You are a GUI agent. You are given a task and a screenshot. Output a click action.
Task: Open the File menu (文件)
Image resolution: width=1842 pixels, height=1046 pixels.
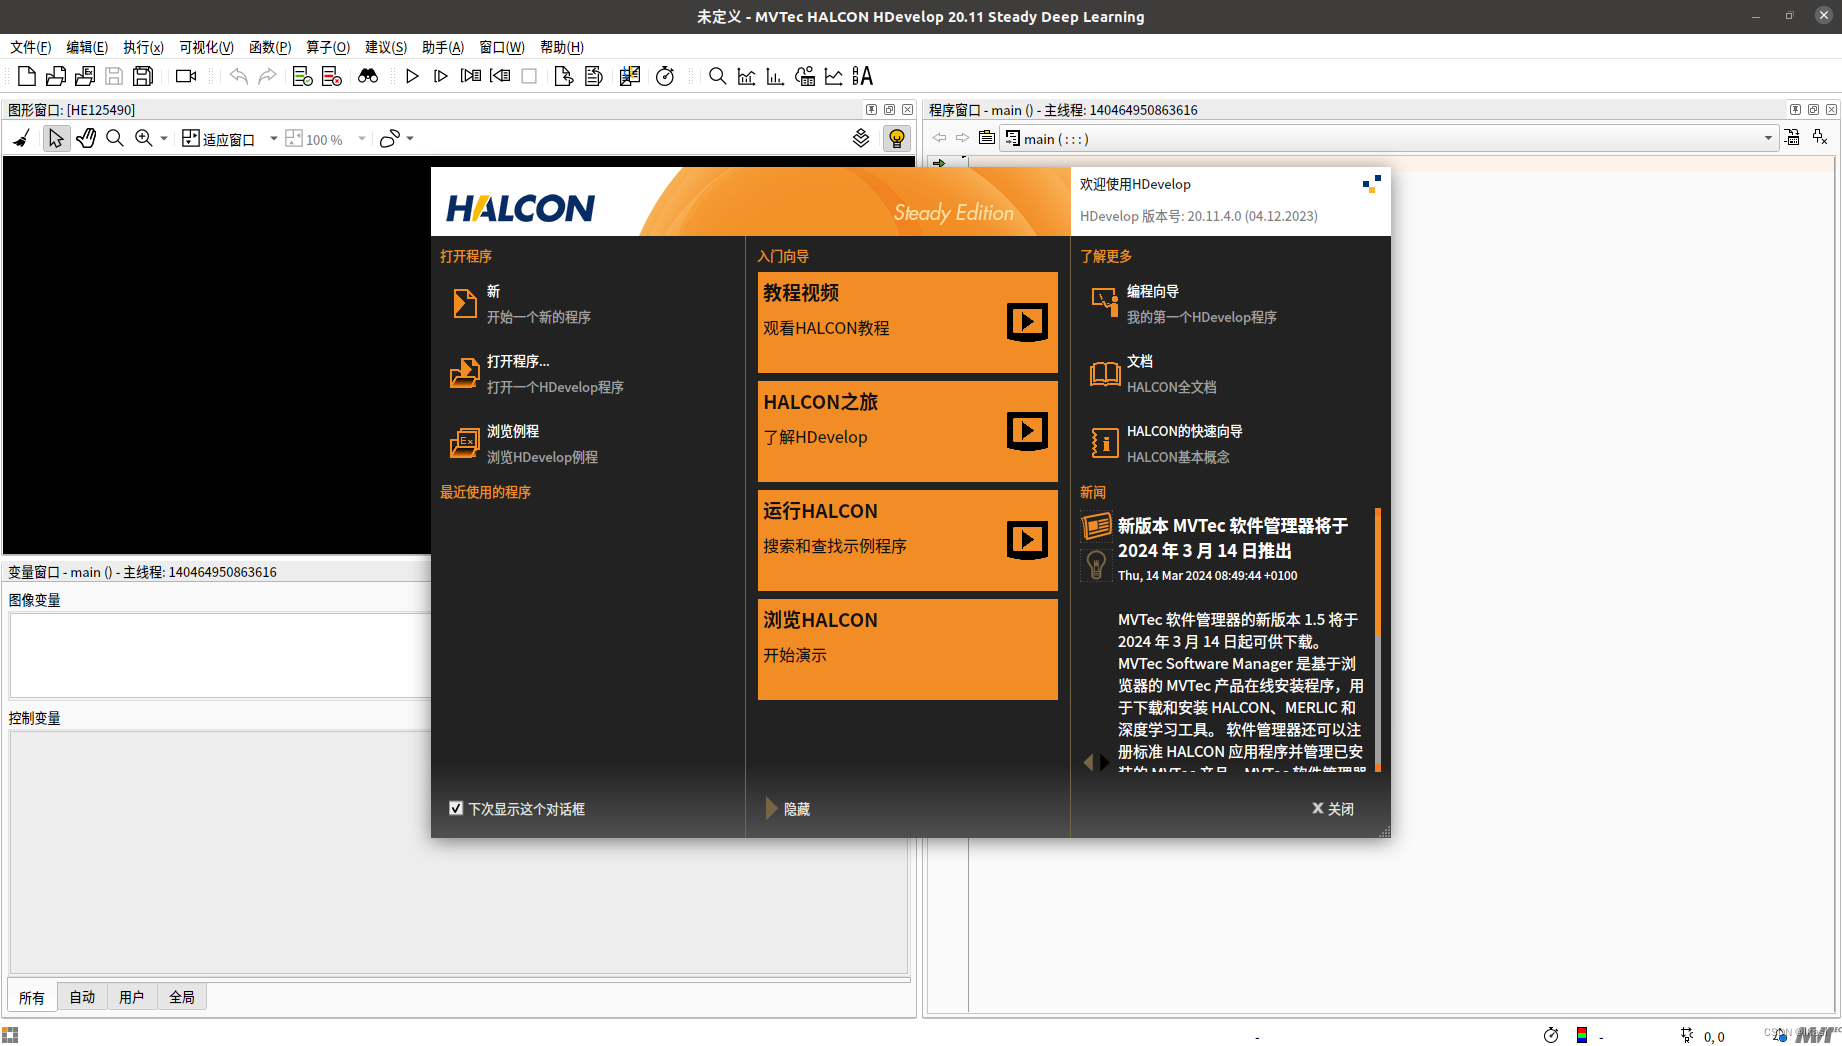click(x=31, y=47)
